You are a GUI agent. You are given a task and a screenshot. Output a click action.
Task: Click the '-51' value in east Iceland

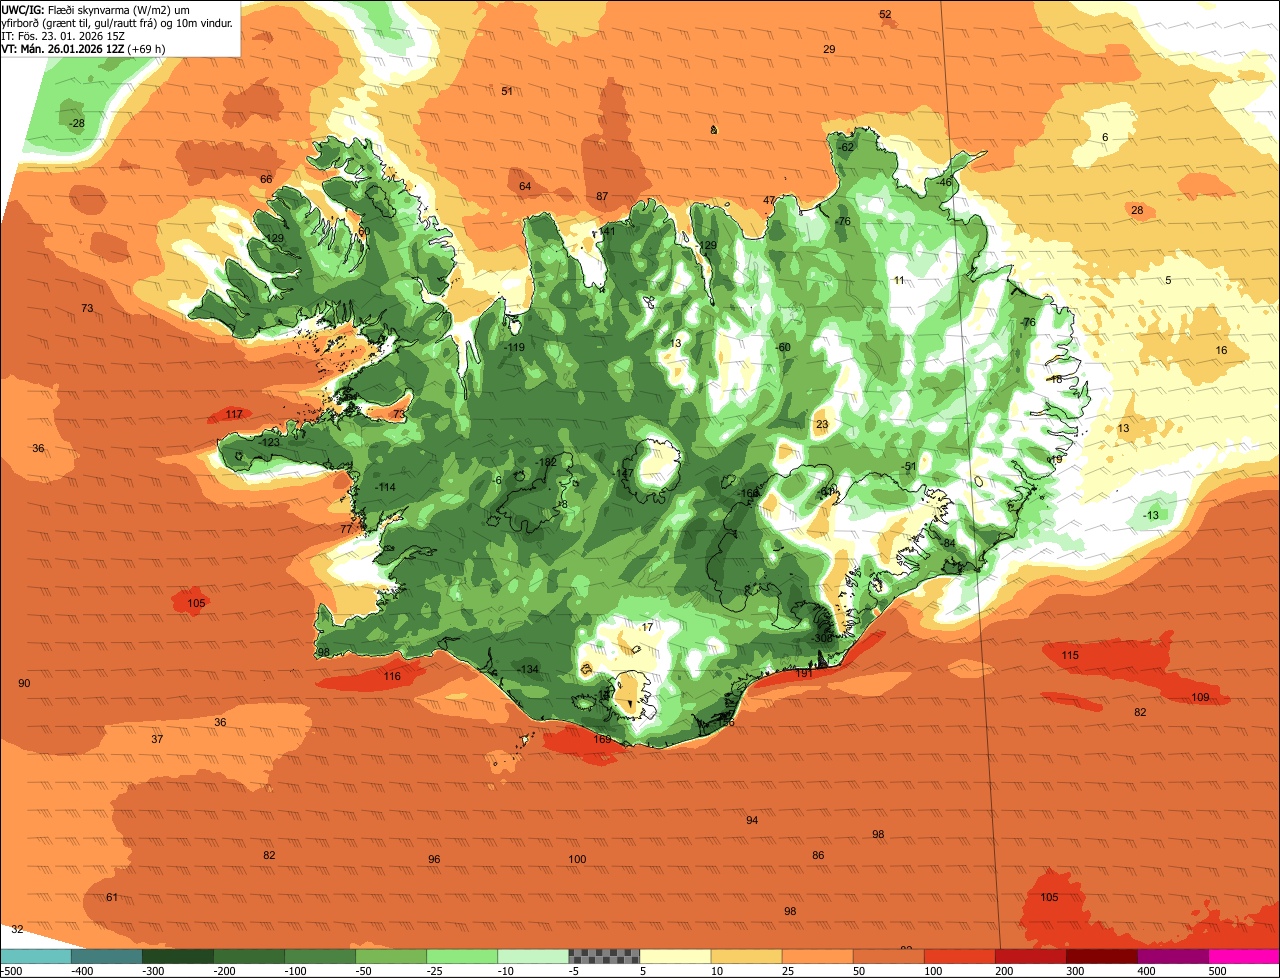point(908,466)
